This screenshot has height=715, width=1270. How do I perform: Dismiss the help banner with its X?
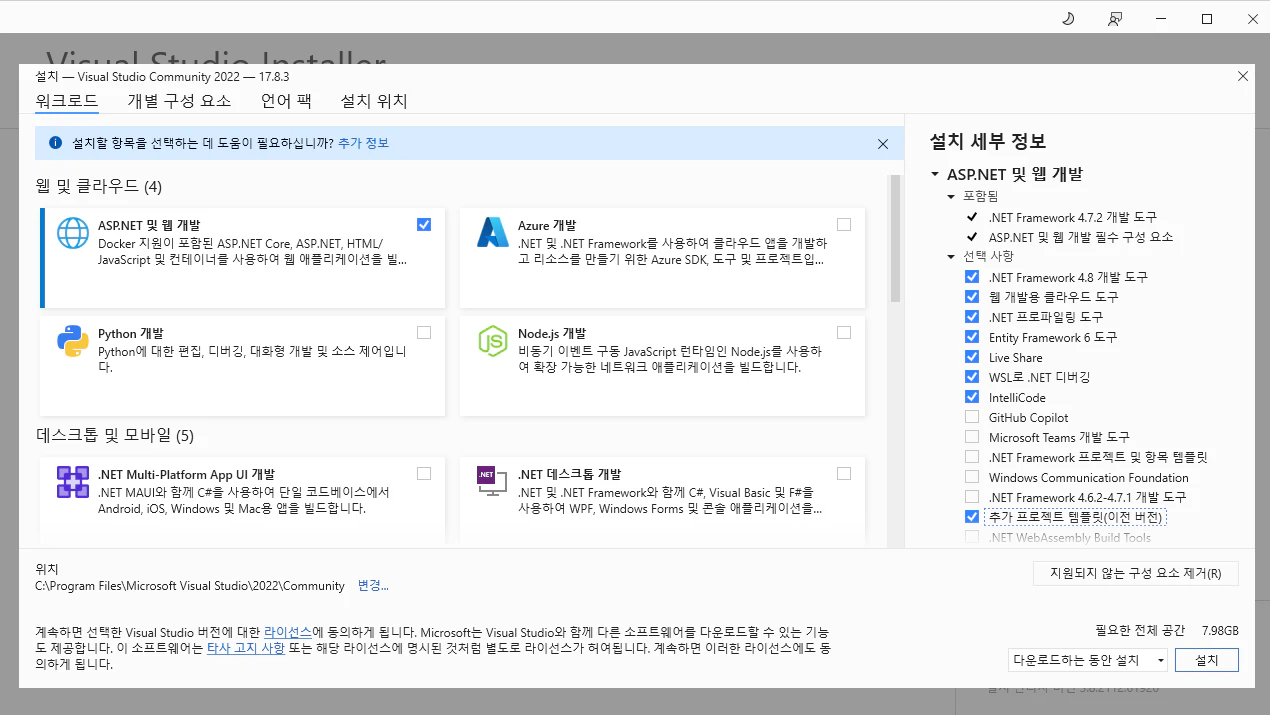[x=883, y=144]
